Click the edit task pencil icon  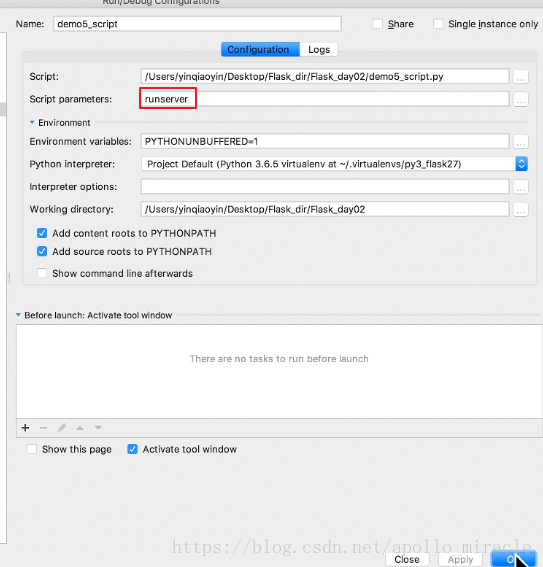click(x=61, y=428)
